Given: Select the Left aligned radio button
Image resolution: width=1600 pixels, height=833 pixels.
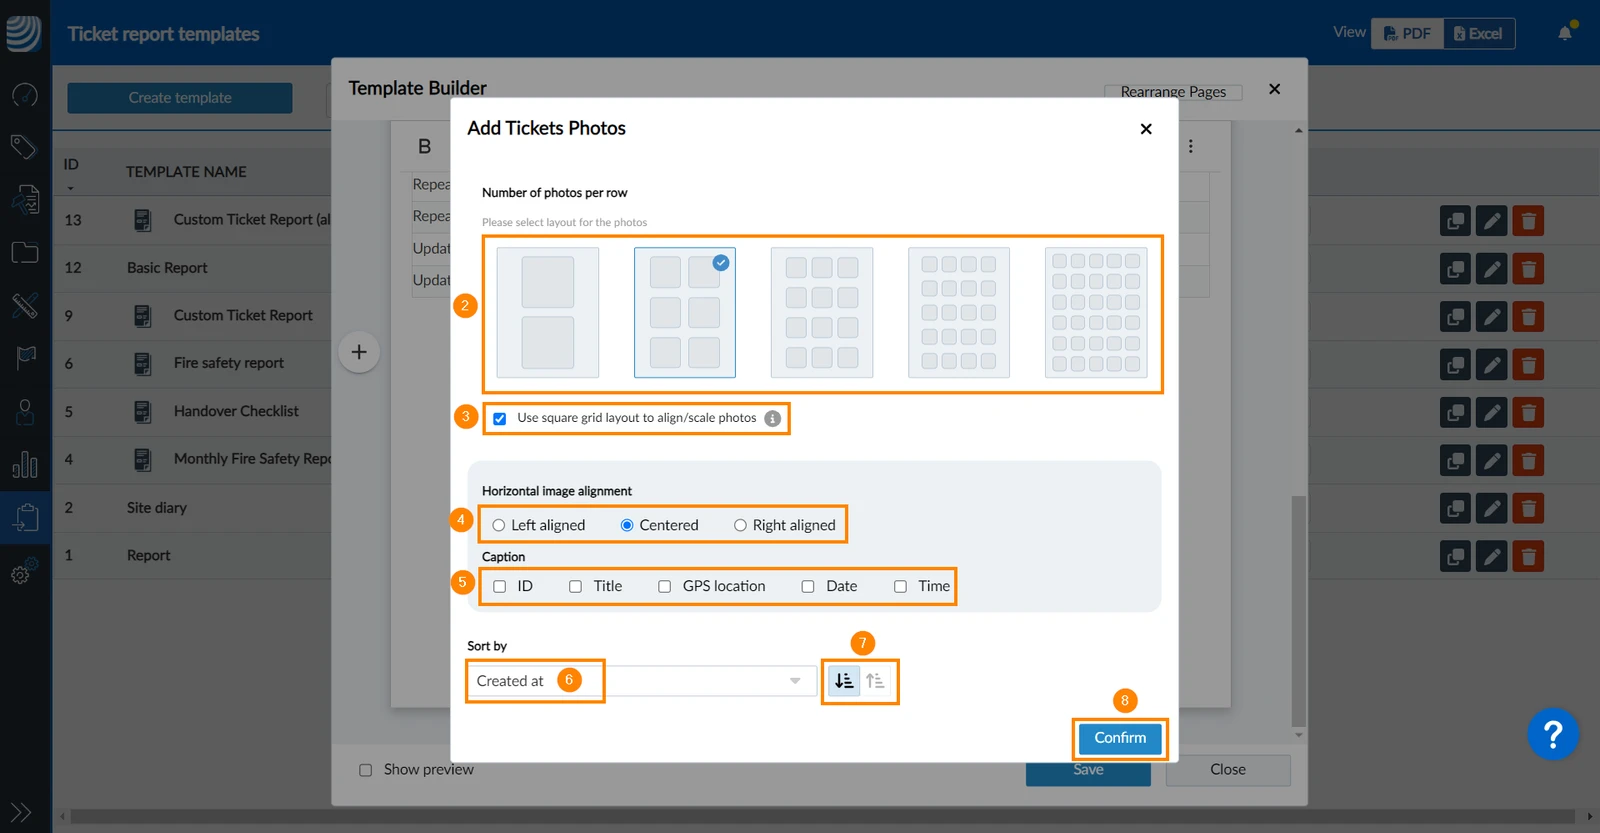Looking at the screenshot, I should pyautogui.click(x=498, y=526).
